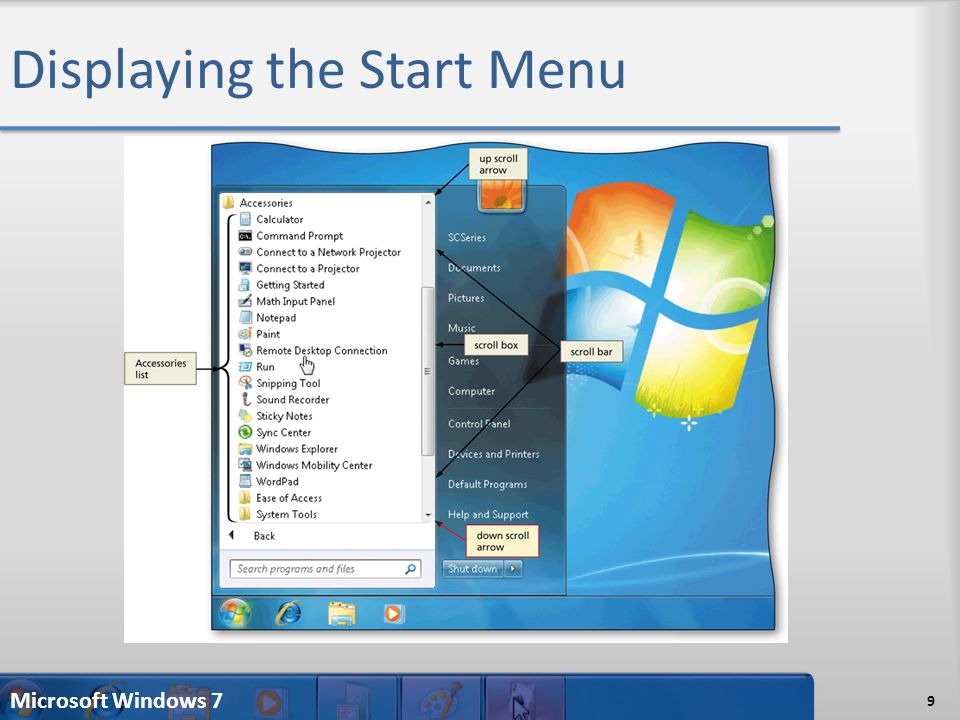This screenshot has width=960, height=720.
Task: Open Documents from the Start menu
Action: [474, 268]
